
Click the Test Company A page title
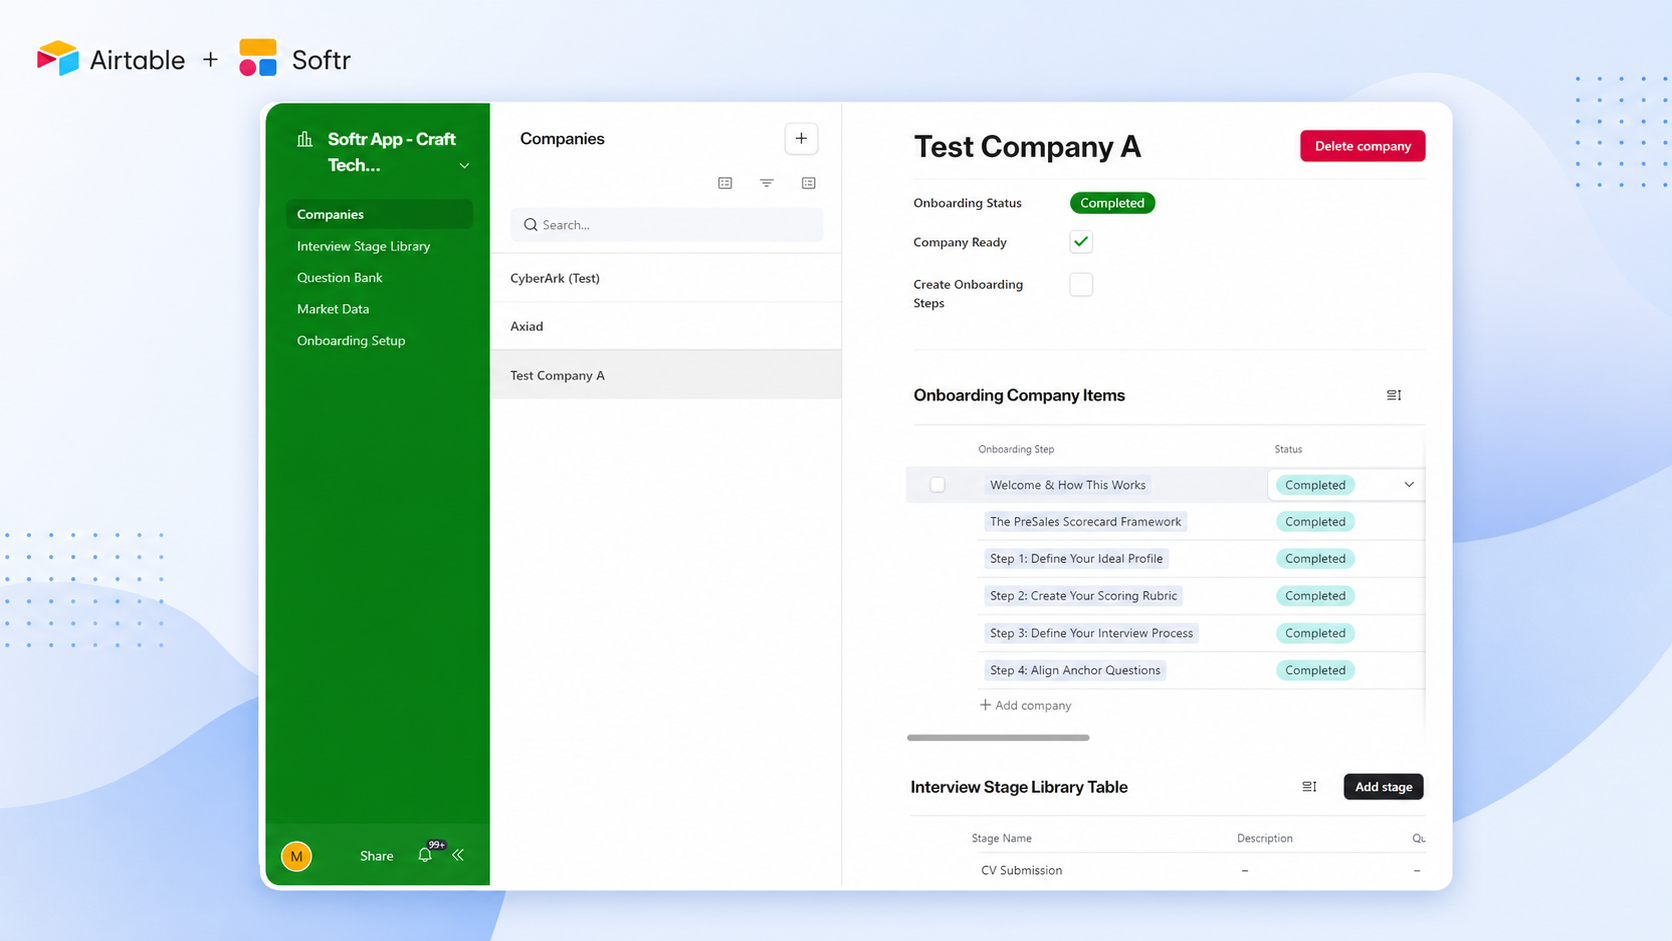pos(1027,147)
